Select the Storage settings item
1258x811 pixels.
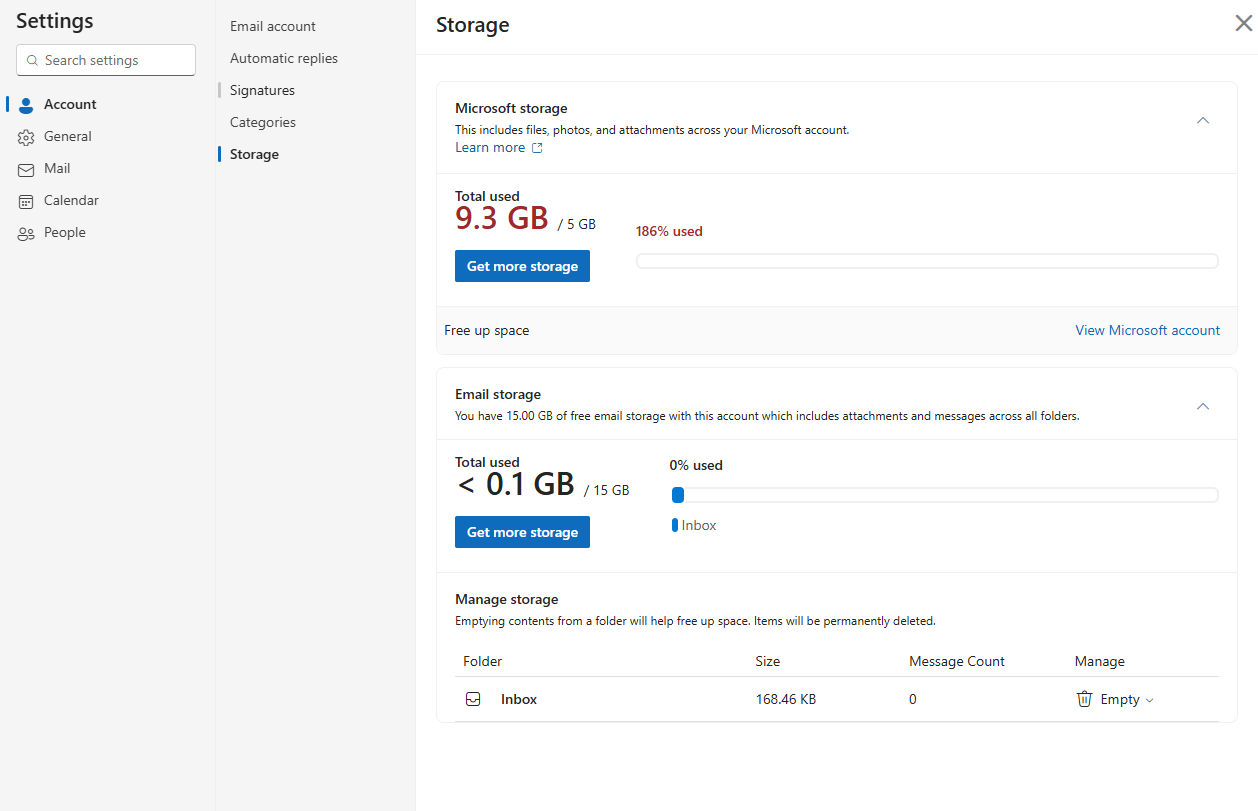click(254, 154)
